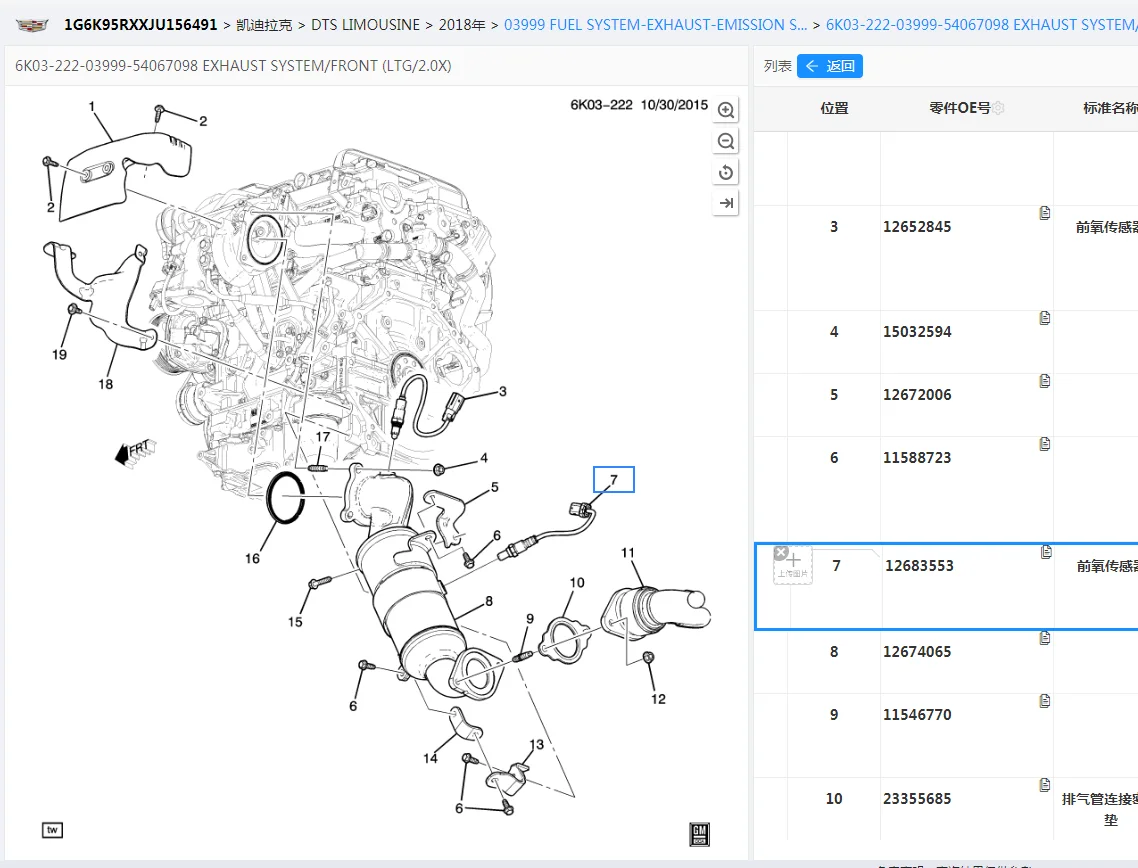Image resolution: width=1138 pixels, height=868 pixels.
Task: Click callout number 15 by the bolt
Action: [295, 622]
